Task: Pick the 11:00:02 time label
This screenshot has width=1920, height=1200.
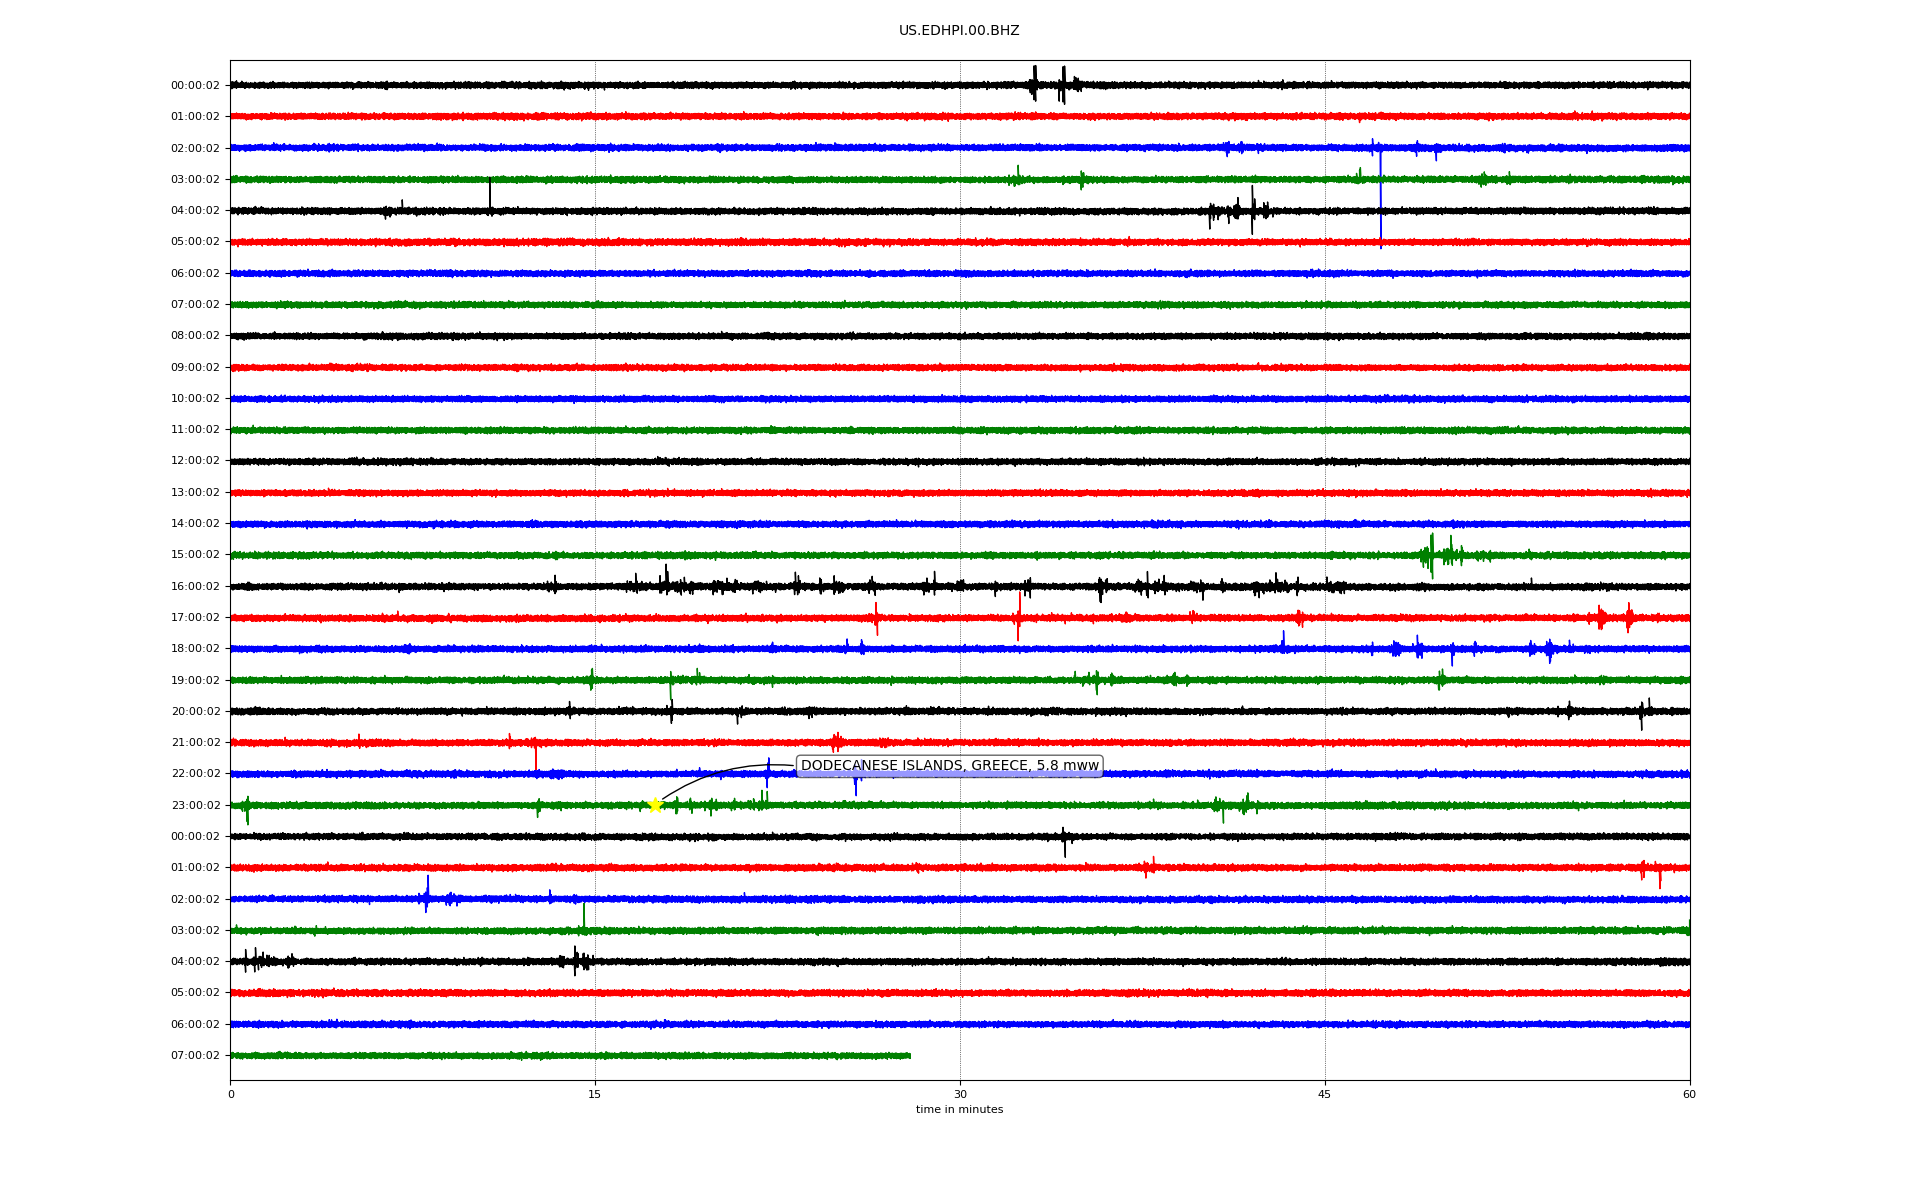Action: (195, 430)
